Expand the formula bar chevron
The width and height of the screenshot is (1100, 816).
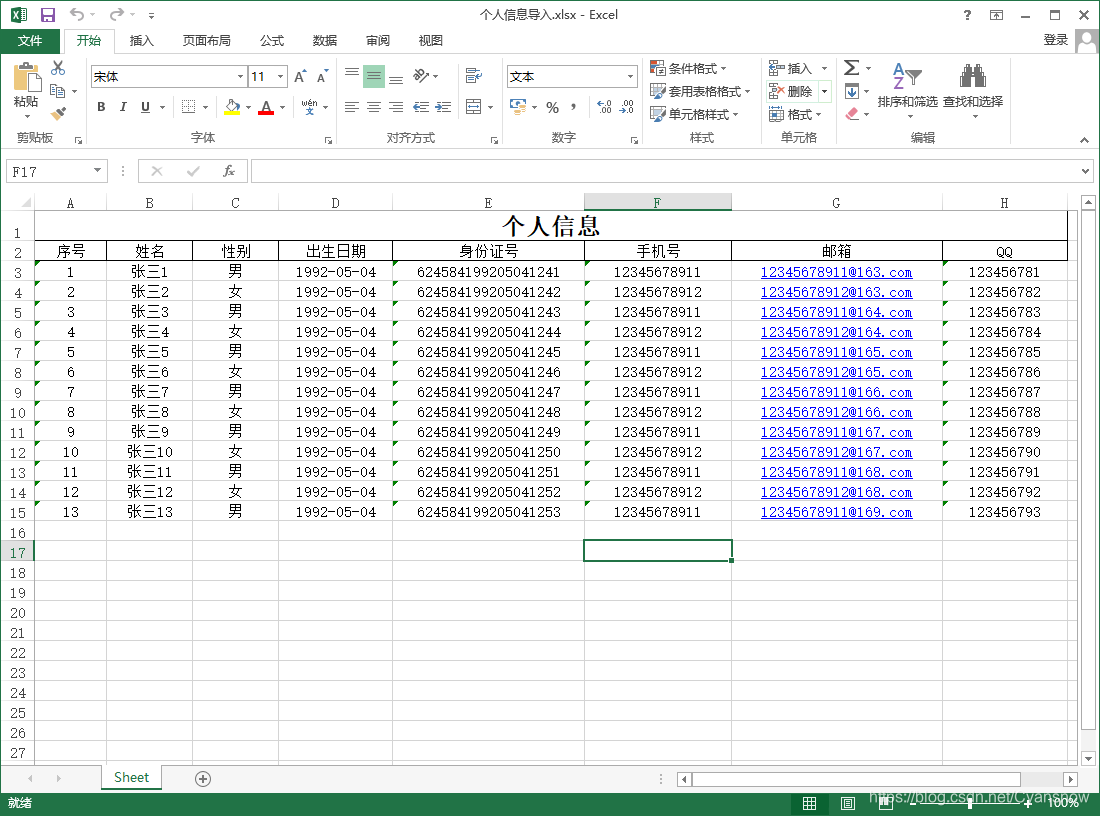(x=1085, y=171)
